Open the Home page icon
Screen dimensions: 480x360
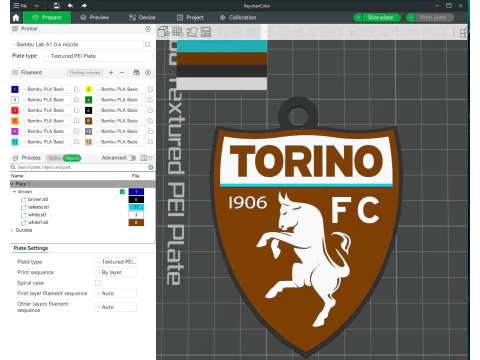16,18
